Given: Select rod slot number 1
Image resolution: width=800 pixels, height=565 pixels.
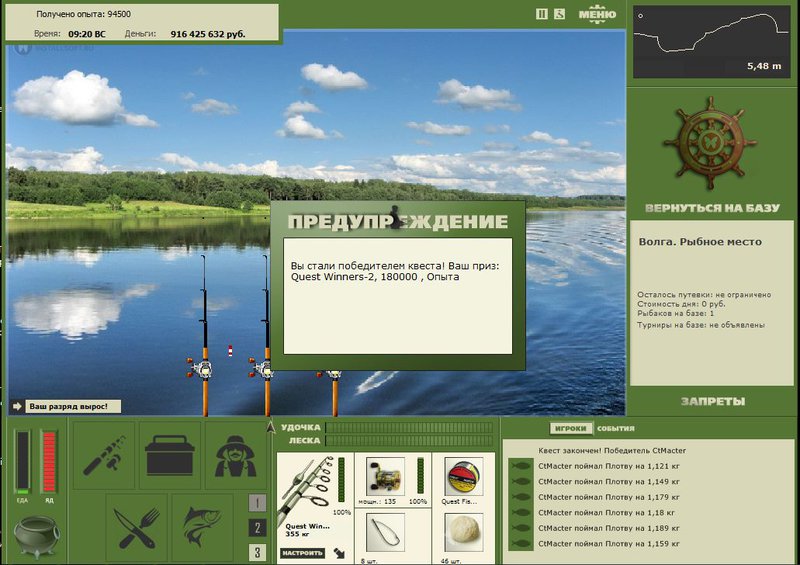Looking at the screenshot, I should (x=257, y=503).
